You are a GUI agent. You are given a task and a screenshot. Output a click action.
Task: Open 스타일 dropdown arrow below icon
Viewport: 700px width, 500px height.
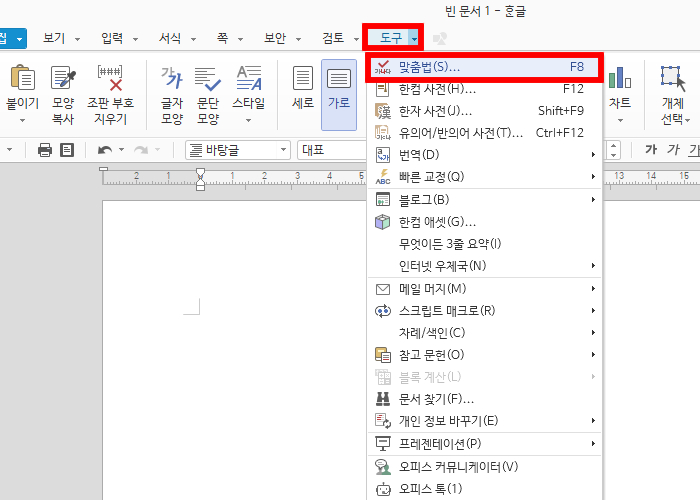(x=249, y=120)
